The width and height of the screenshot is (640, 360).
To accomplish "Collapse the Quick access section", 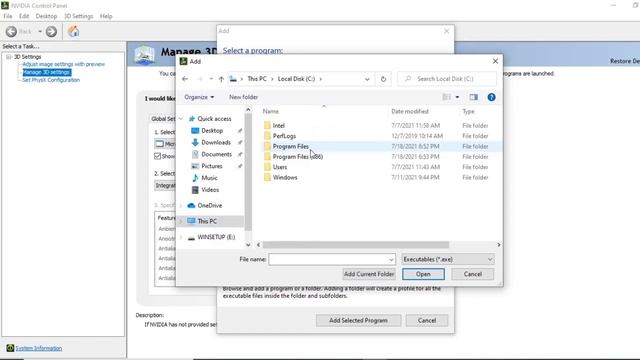I will 181,119.
